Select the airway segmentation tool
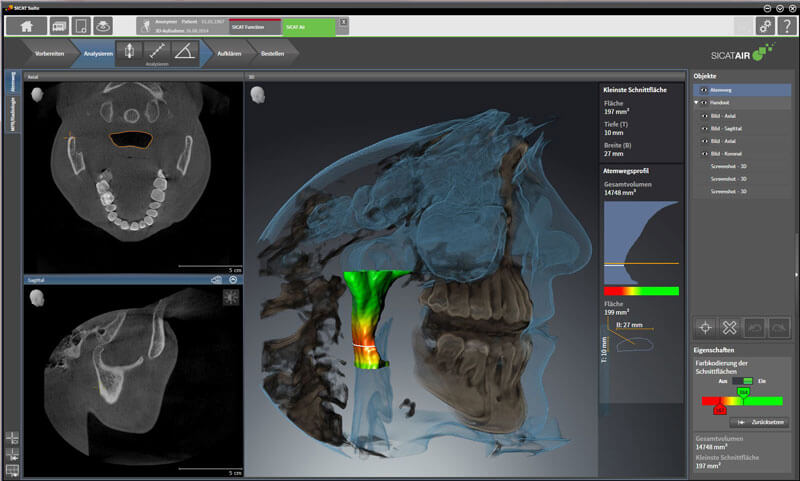Screen dimensions: 800x481 coord(130,50)
